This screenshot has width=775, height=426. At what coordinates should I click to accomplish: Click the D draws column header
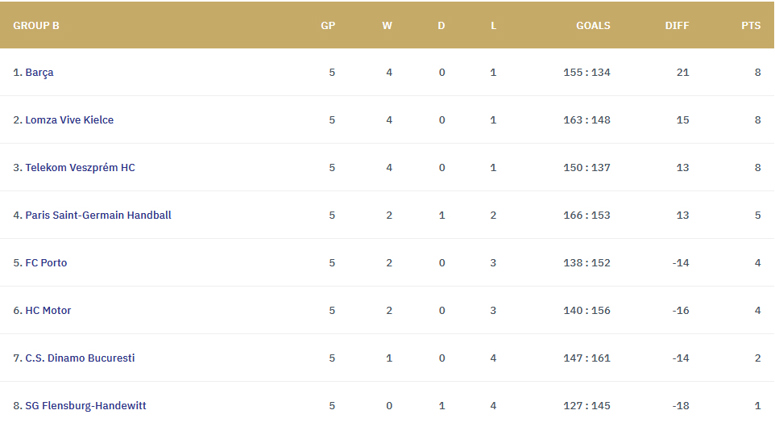pyautogui.click(x=441, y=26)
